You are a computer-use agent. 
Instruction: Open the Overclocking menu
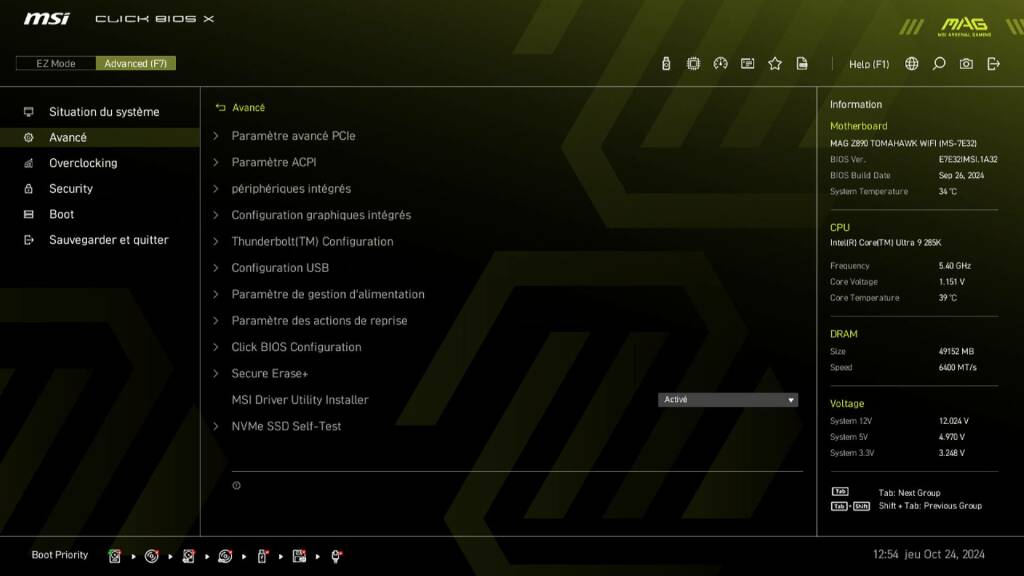click(x=83, y=163)
